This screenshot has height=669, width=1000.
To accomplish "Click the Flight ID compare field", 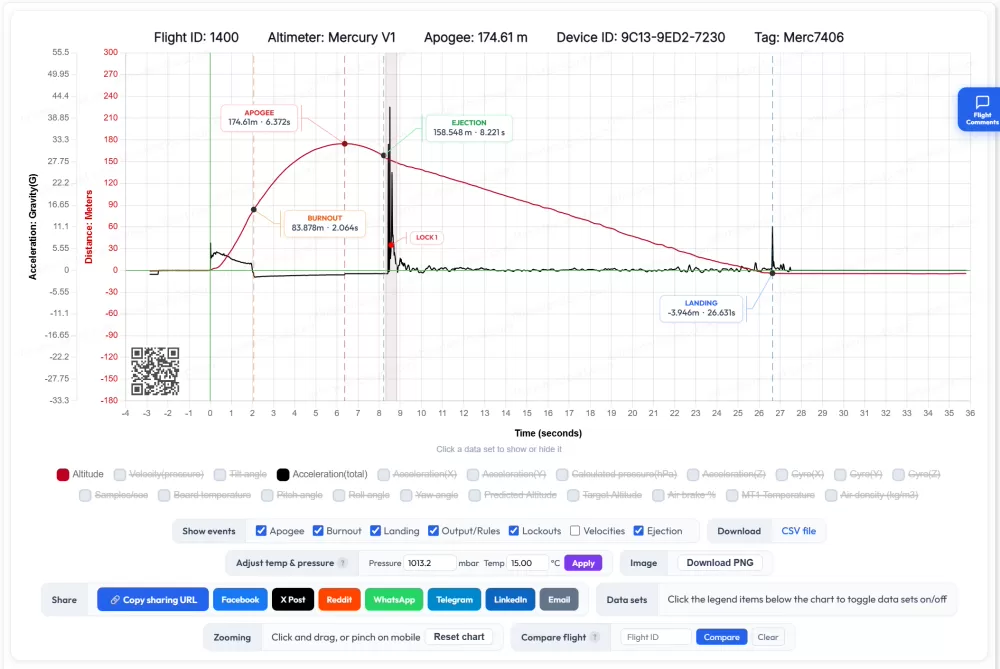I will pos(655,637).
